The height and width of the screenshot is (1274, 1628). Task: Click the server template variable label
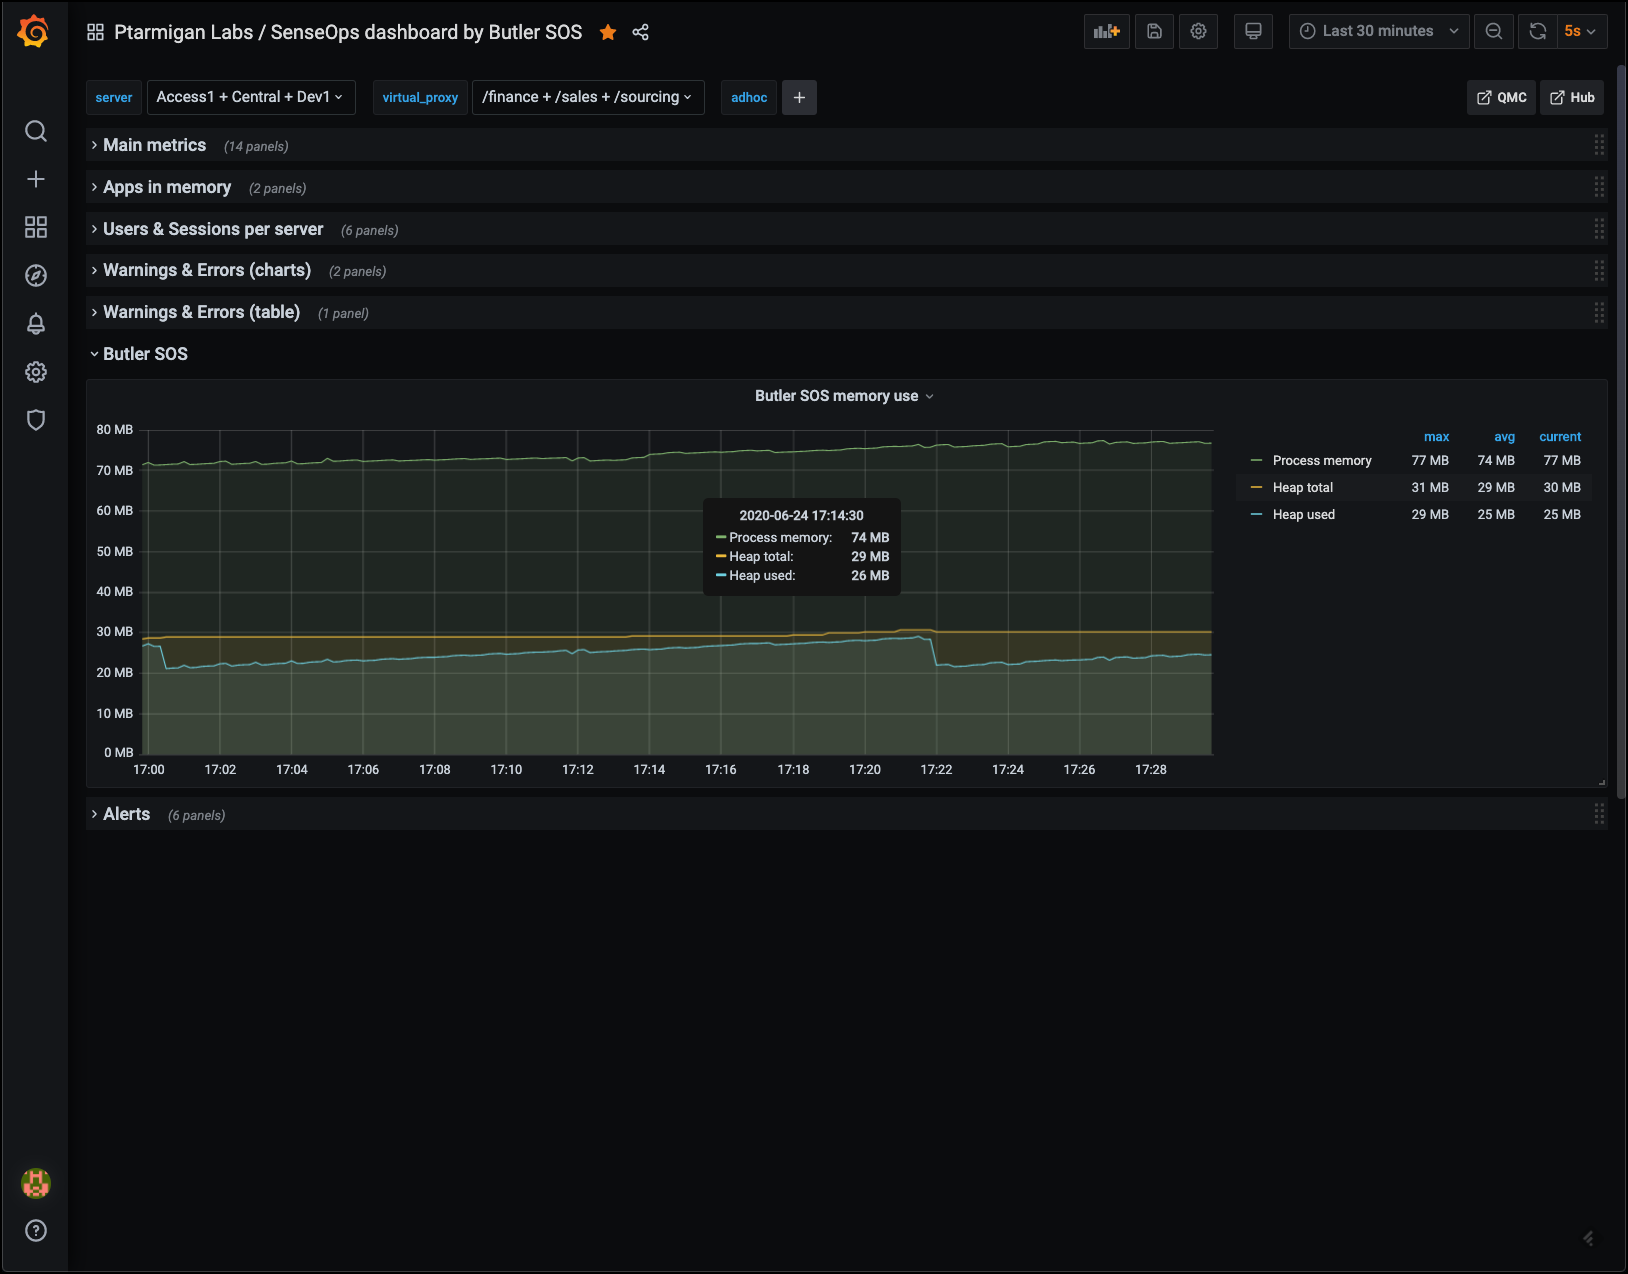[113, 97]
